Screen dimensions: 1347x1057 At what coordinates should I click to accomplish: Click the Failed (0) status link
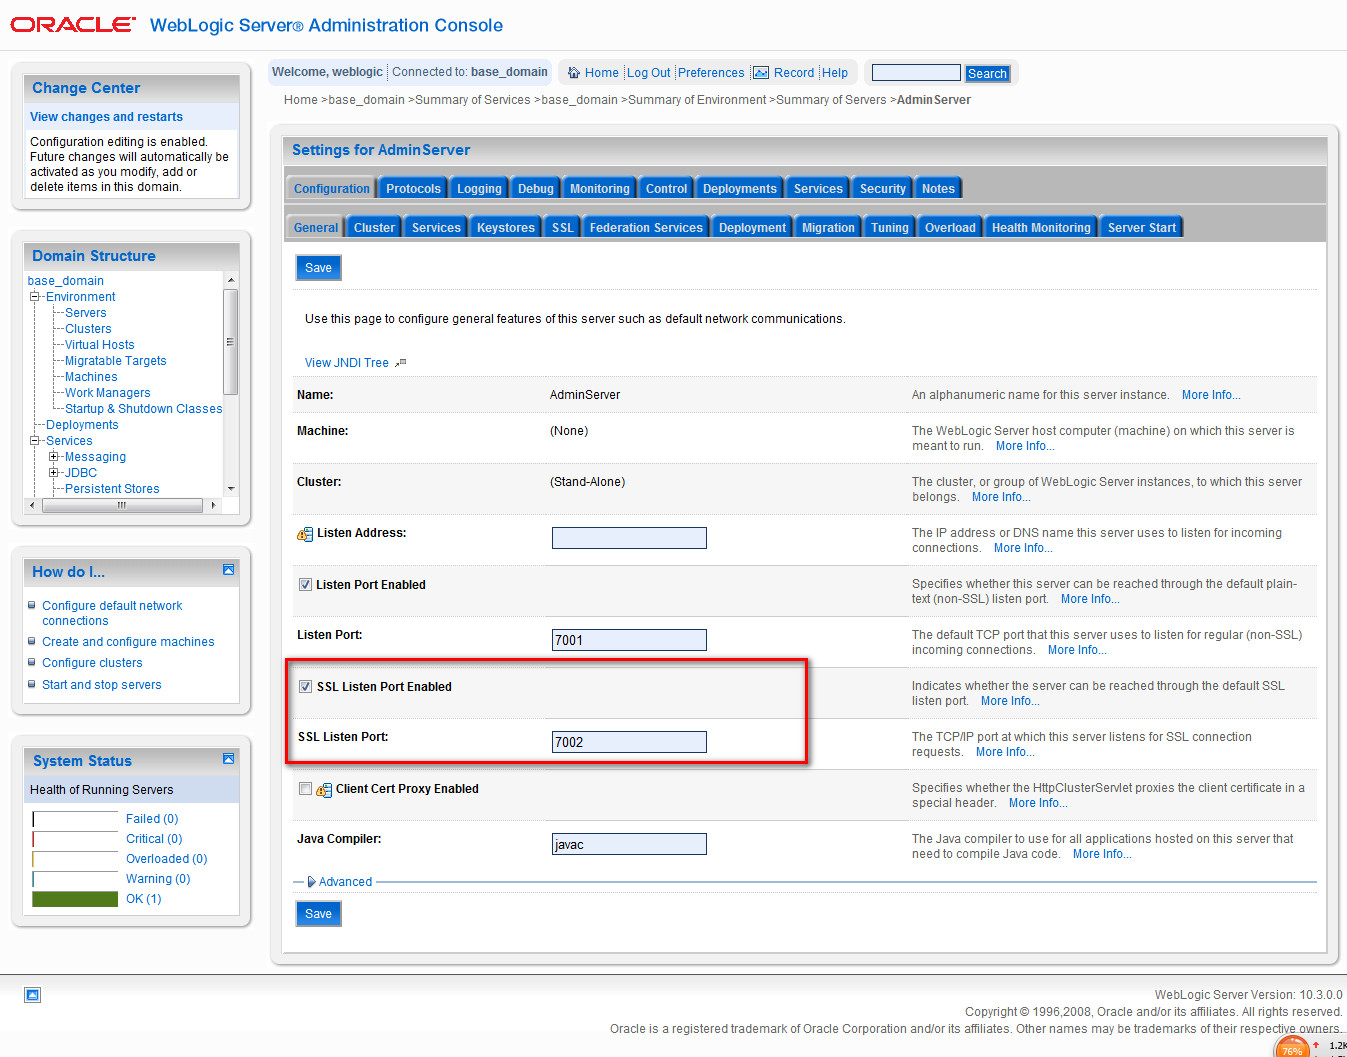(152, 819)
